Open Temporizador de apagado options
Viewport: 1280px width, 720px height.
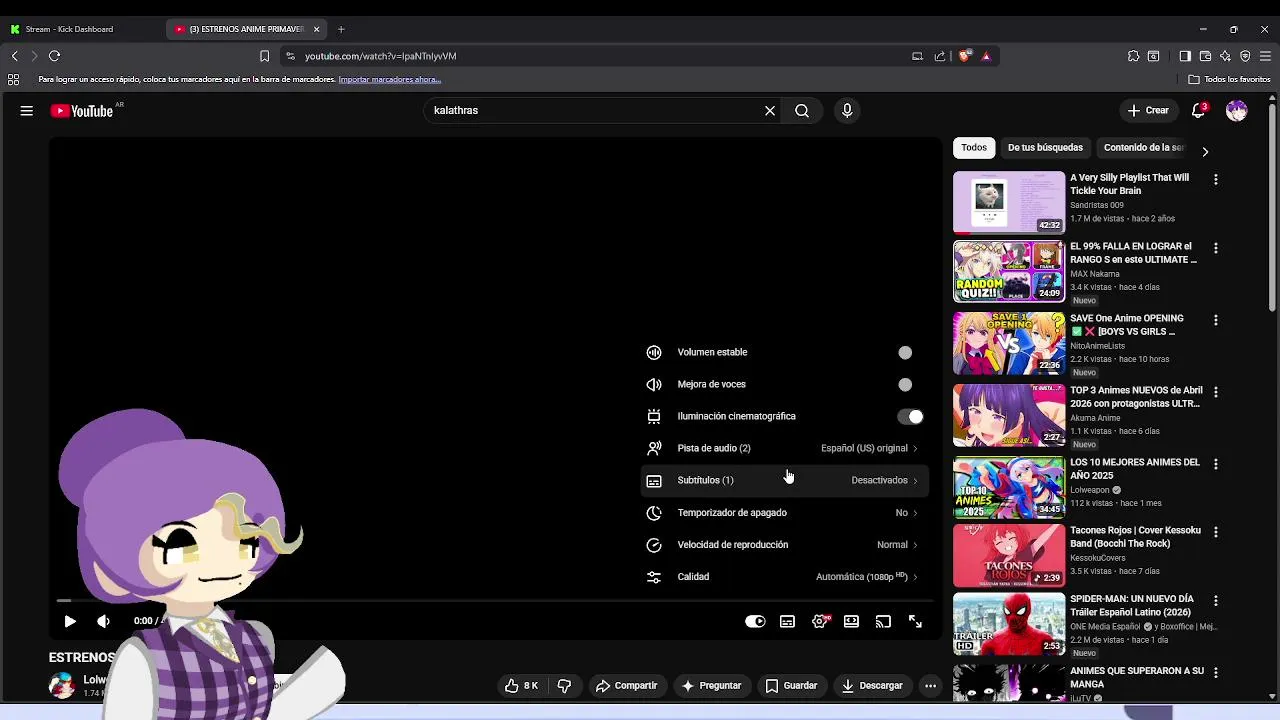coord(784,512)
